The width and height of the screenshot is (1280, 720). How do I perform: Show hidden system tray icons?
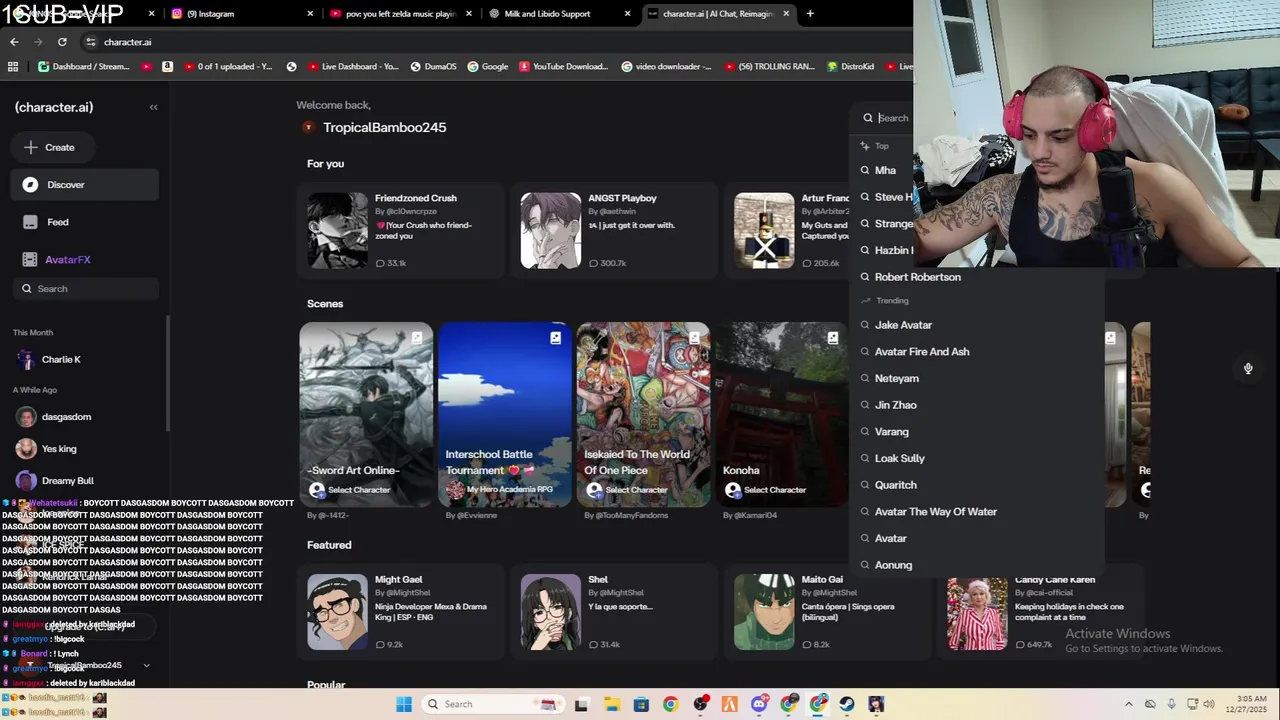click(1129, 704)
